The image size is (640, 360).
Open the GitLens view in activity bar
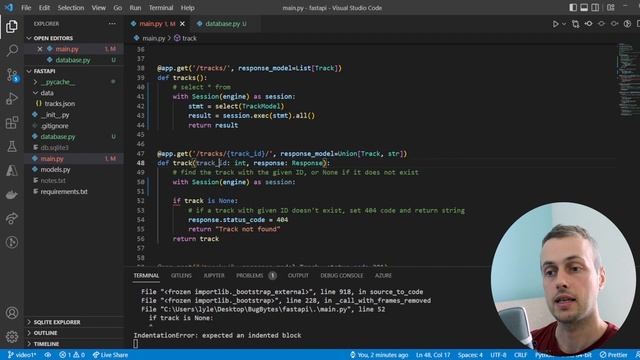[12, 242]
